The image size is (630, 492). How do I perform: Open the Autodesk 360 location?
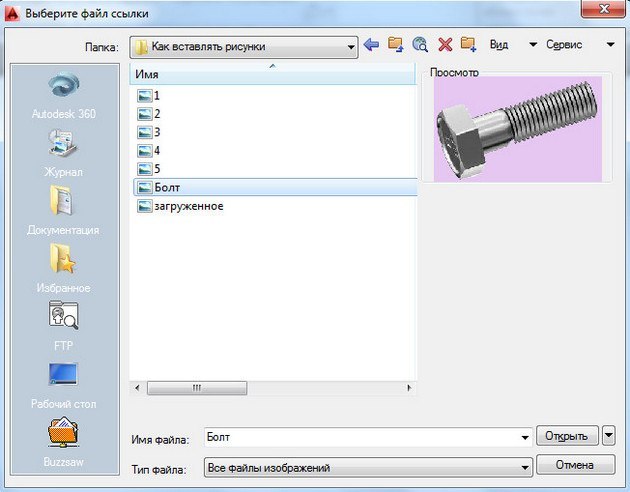tap(64, 95)
